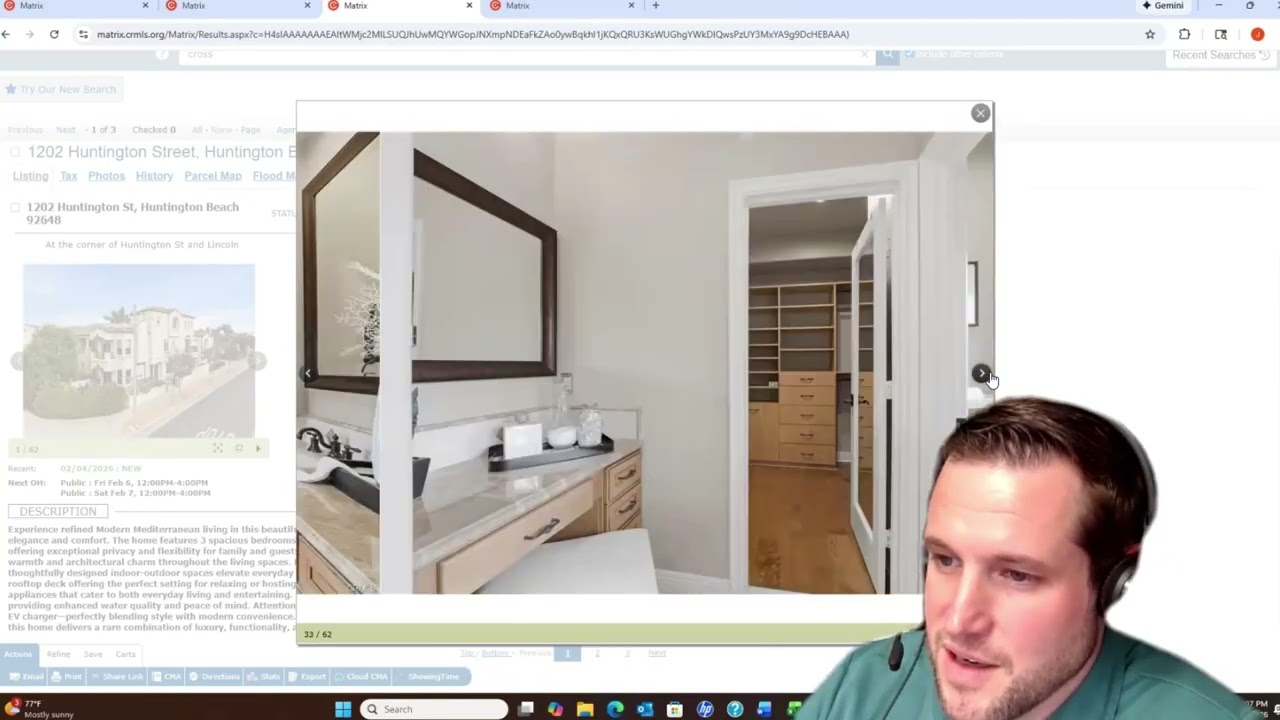Viewport: 1280px width, 720px height.
Task: Switch to the Save tab
Action: click(x=93, y=654)
